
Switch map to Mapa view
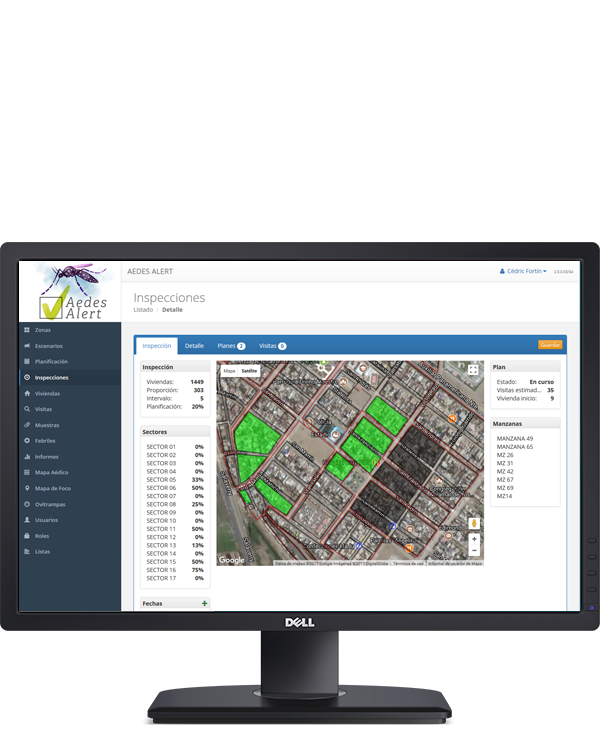(229, 371)
